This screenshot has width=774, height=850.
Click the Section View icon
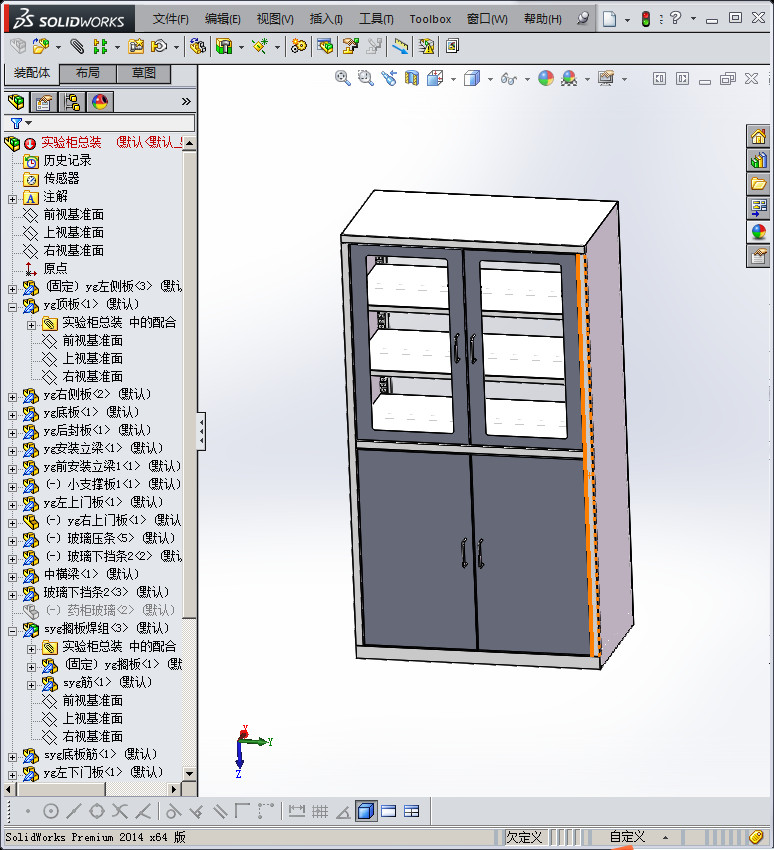coord(412,79)
